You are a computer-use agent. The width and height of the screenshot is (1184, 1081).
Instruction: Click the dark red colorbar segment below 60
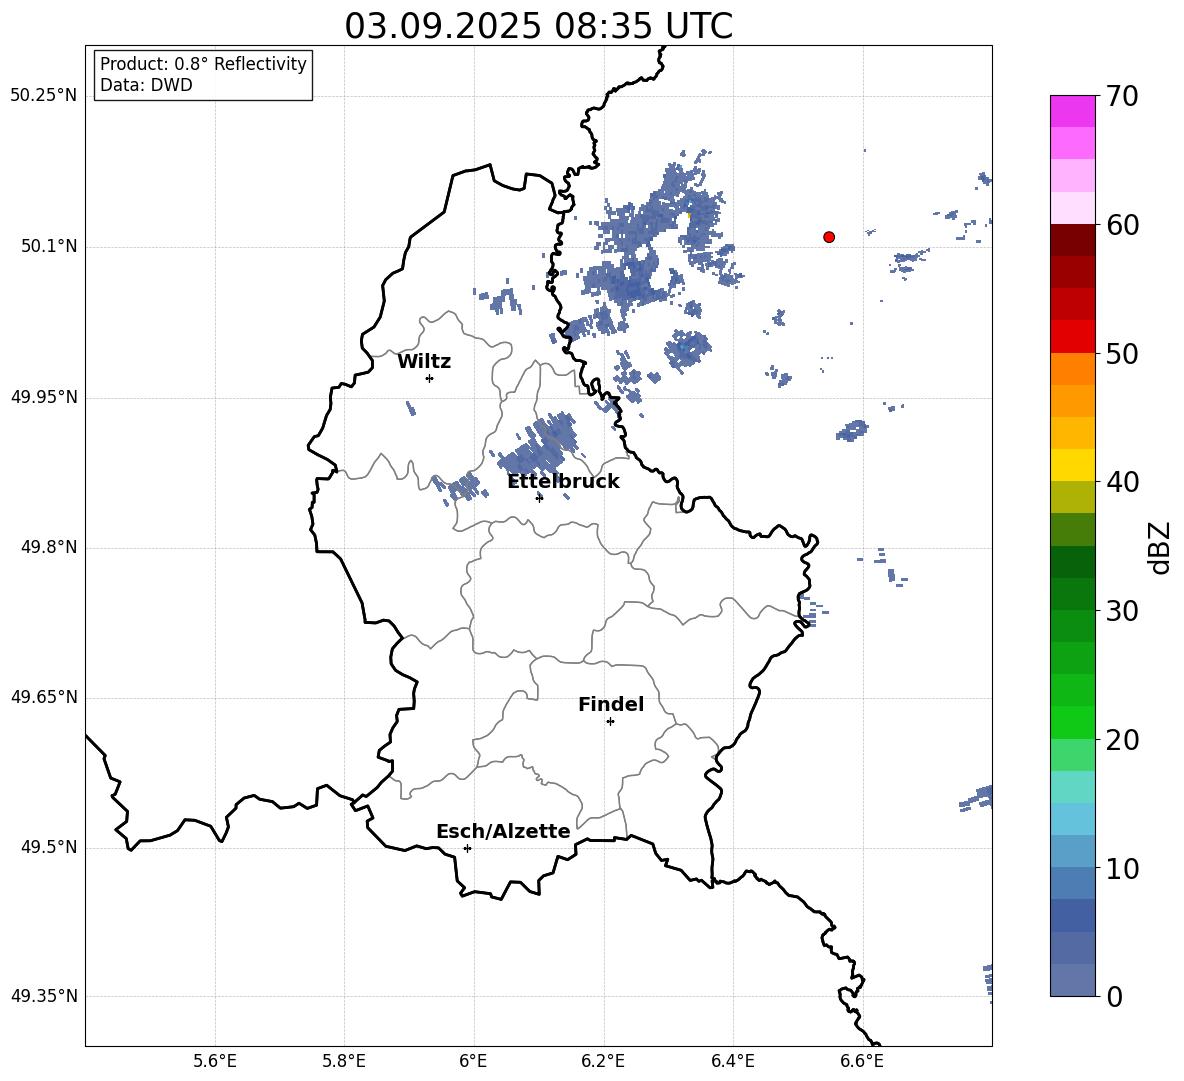[x=1073, y=240]
